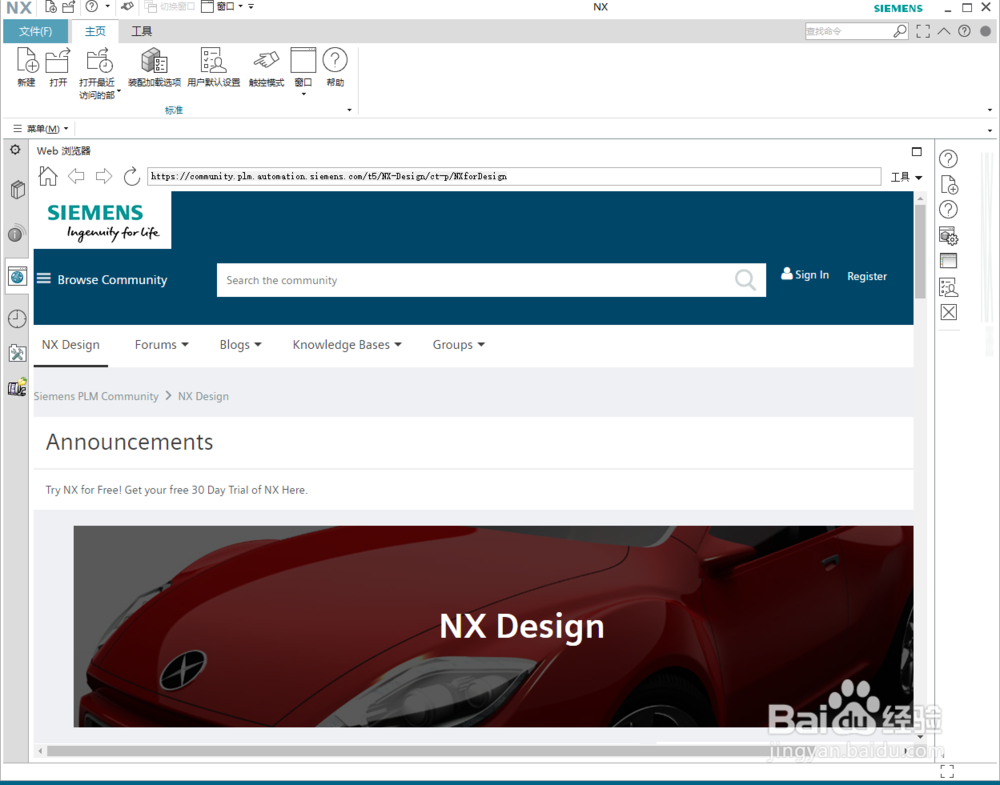
Task: Toggle full screen mode icon in ribbon
Action: click(923, 31)
